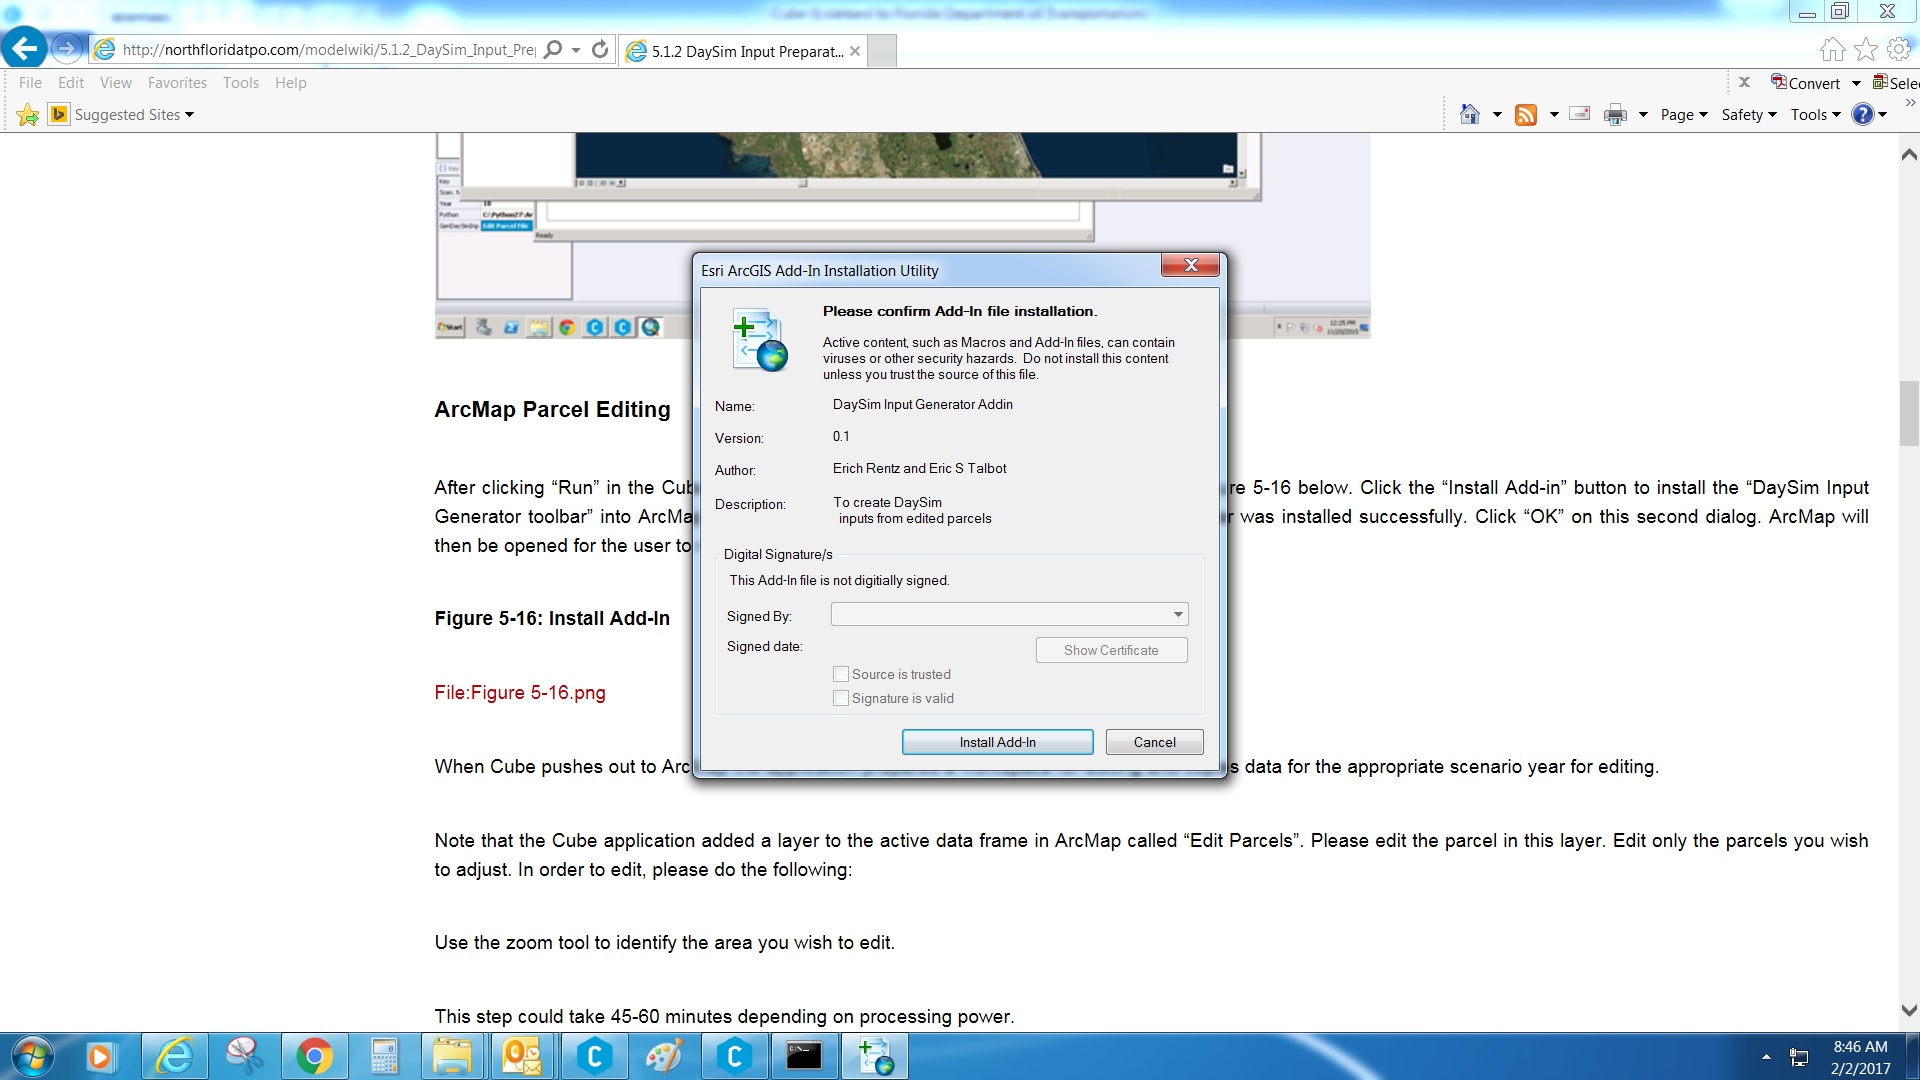Click the Refresh page icon
Image resolution: width=1920 pixels, height=1080 pixels.
600,49
